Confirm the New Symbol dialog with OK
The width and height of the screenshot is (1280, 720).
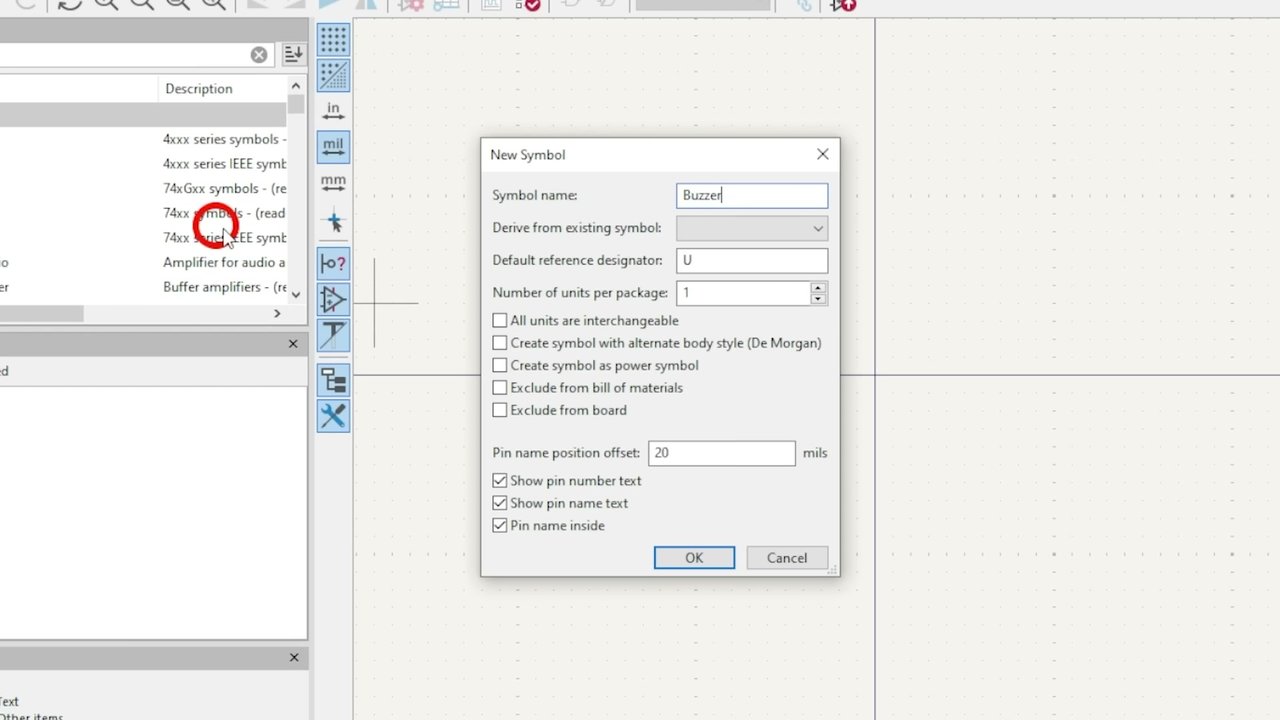tap(694, 558)
